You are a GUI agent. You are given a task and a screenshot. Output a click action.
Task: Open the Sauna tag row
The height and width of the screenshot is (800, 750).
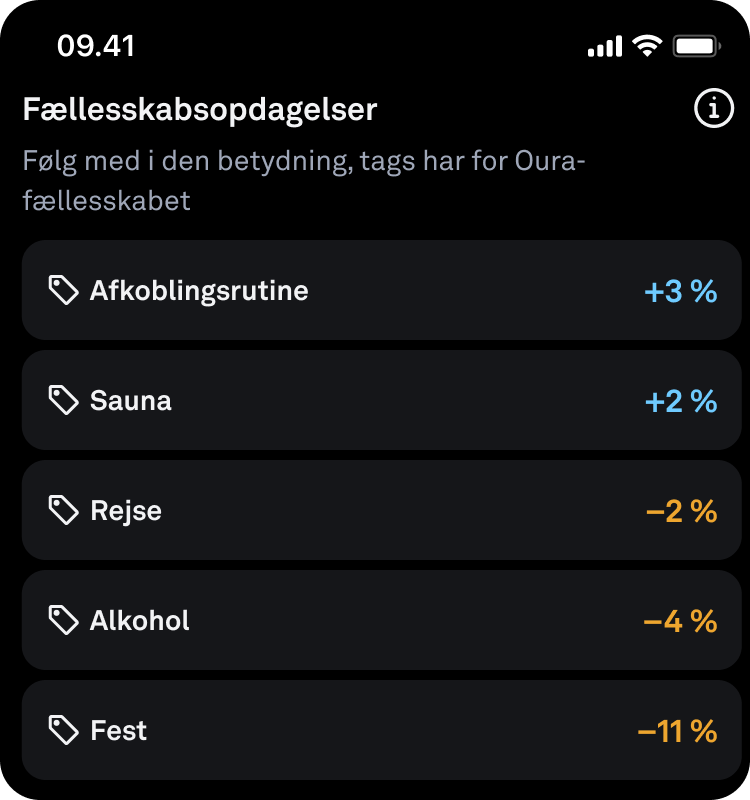tap(382, 400)
